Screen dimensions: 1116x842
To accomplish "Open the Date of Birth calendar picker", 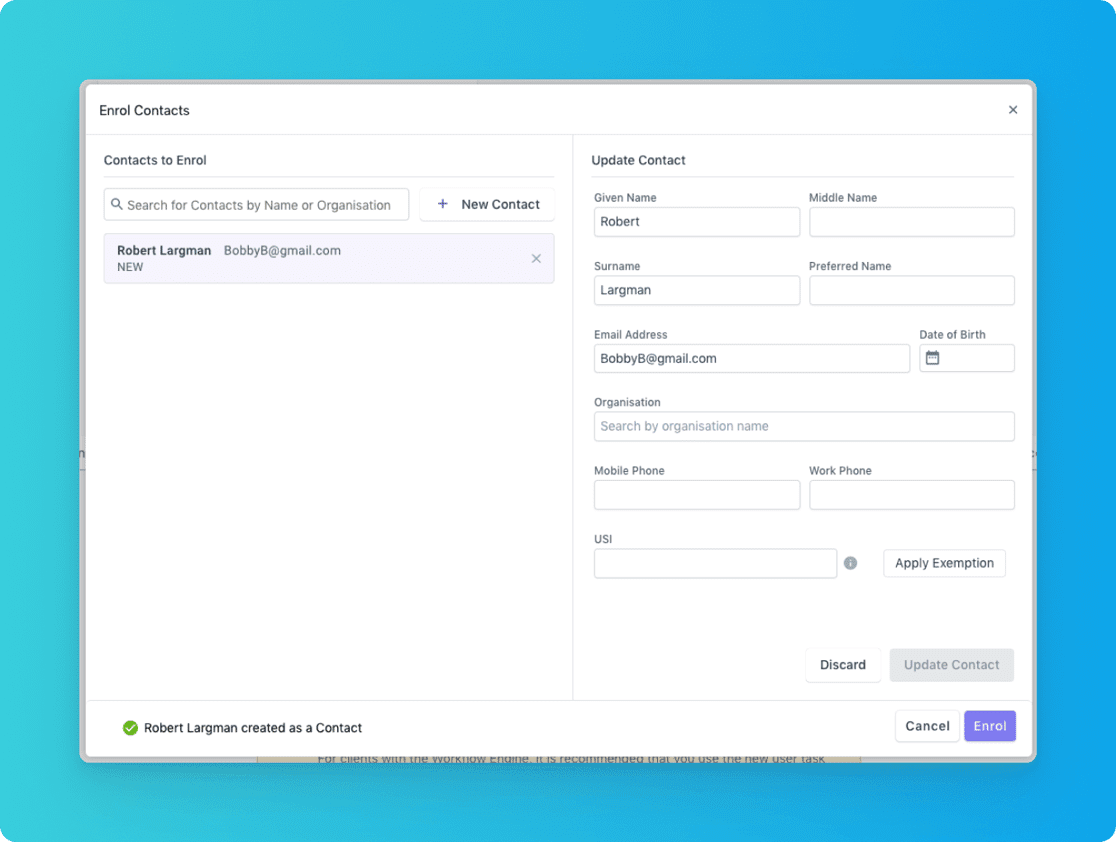I will pos(933,358).
